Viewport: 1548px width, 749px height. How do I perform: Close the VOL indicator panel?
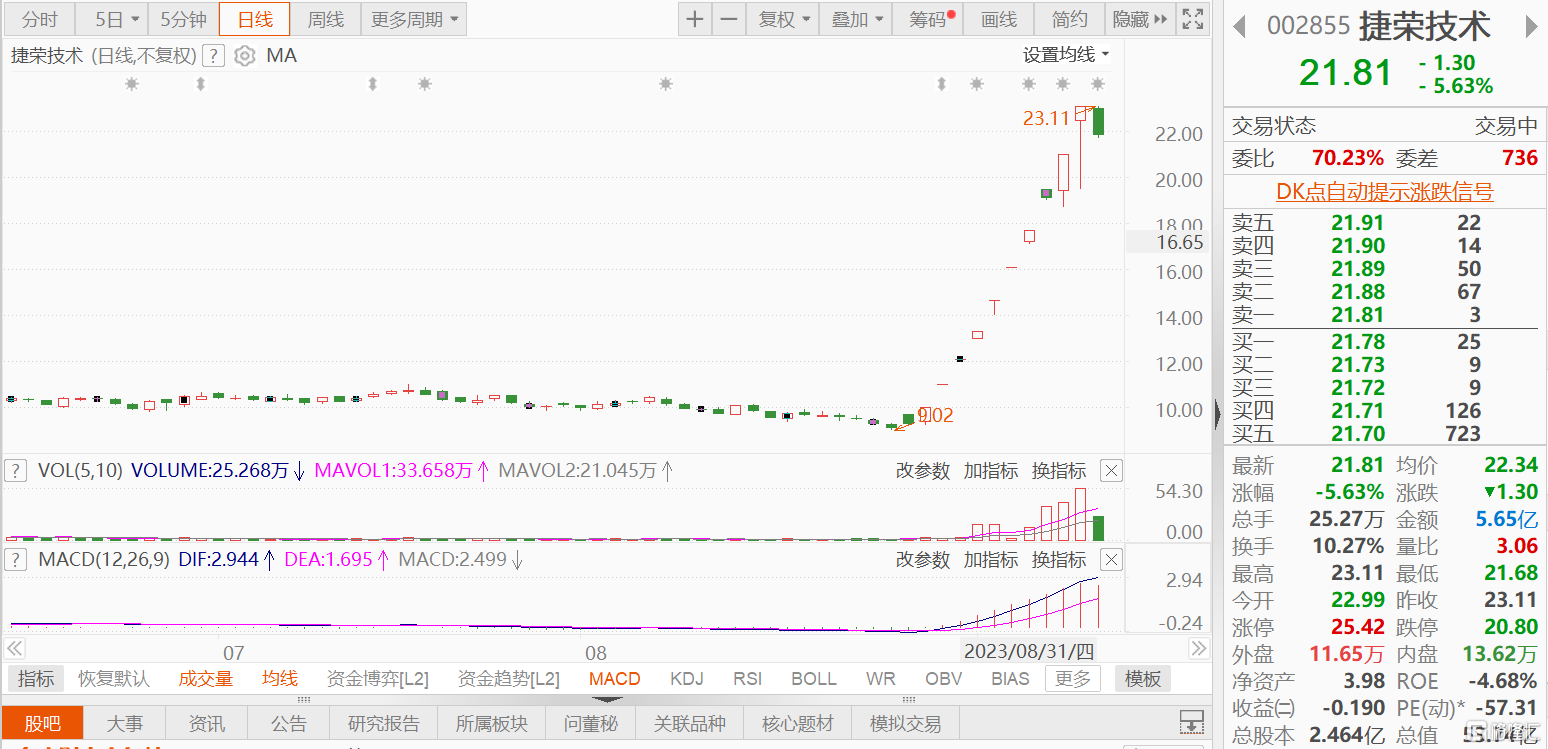click(x=1111, y=470)
